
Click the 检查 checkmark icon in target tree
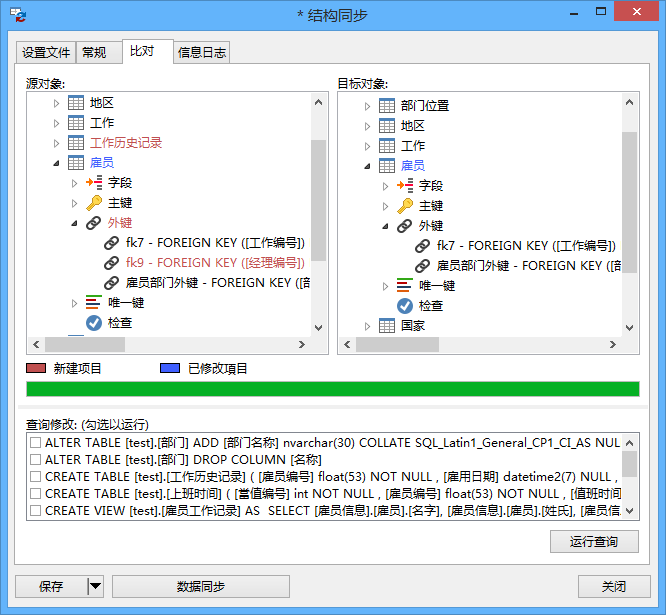coord(405,306)
